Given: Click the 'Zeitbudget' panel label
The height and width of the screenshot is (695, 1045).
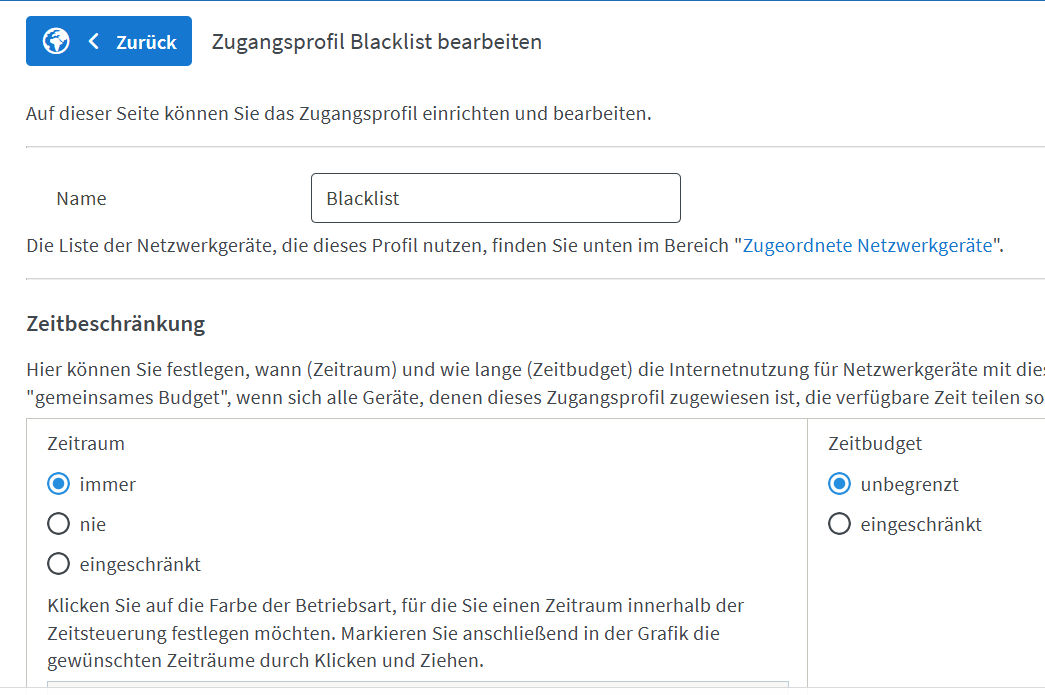Looking at the screenshot, I should [x=875, y=443].
